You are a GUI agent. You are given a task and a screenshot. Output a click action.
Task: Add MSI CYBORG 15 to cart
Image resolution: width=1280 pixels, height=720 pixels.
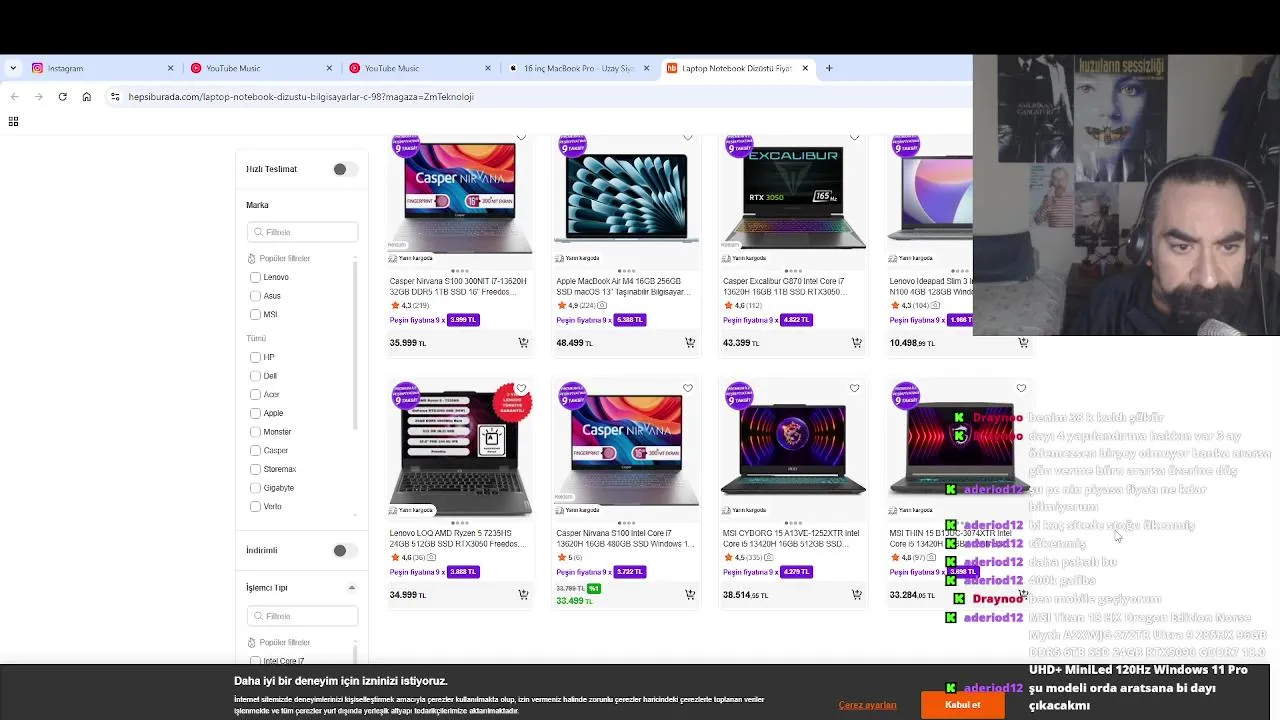coord(856,594)
